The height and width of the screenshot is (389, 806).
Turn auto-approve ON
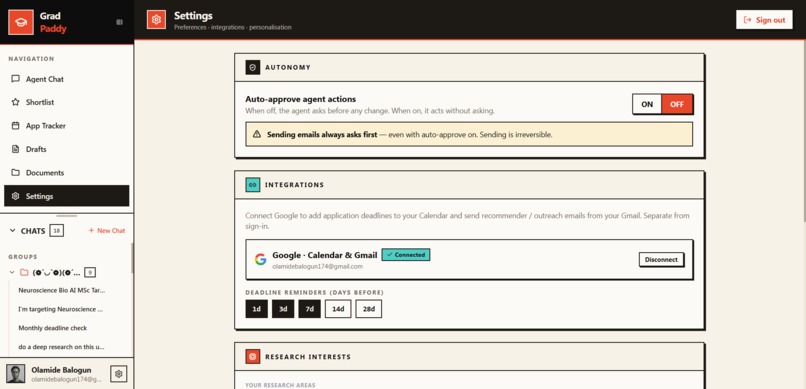pyautogui.click(x=647, y=104)
